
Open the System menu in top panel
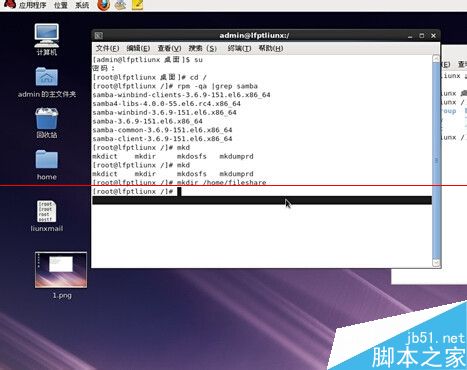[x=82, y=5]
